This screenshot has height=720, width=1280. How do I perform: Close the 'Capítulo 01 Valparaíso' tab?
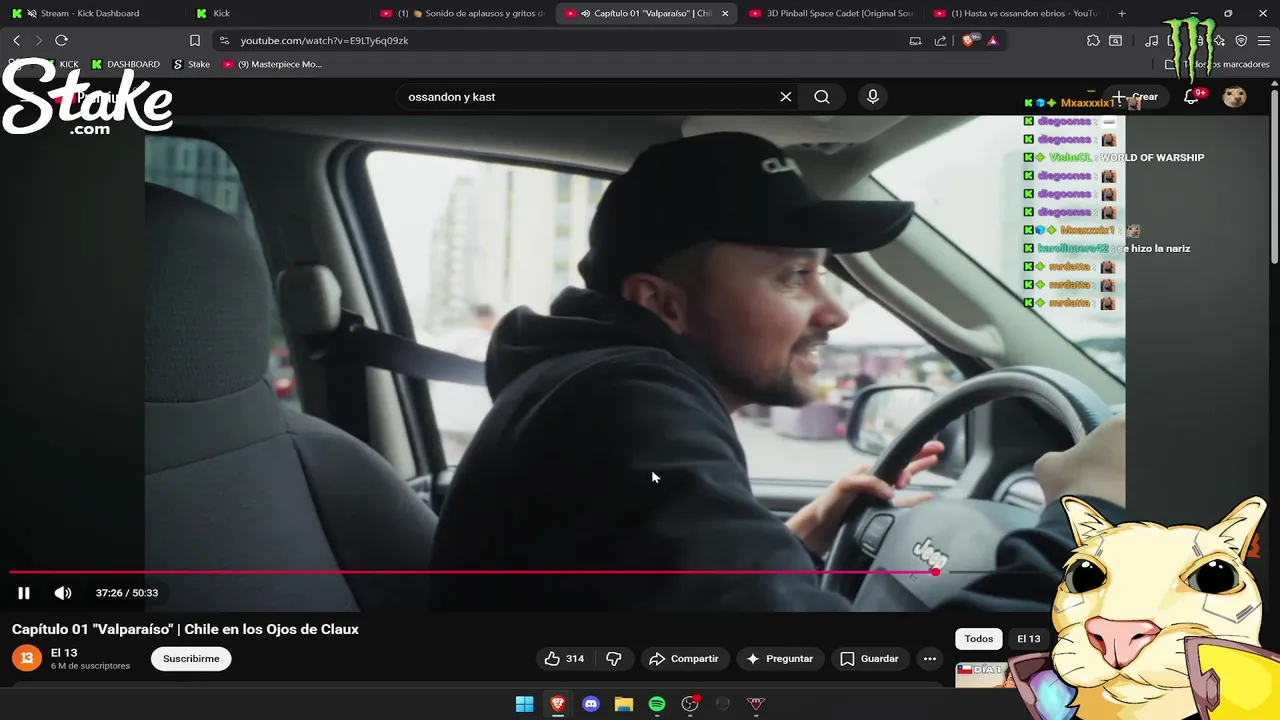[725, 13]
